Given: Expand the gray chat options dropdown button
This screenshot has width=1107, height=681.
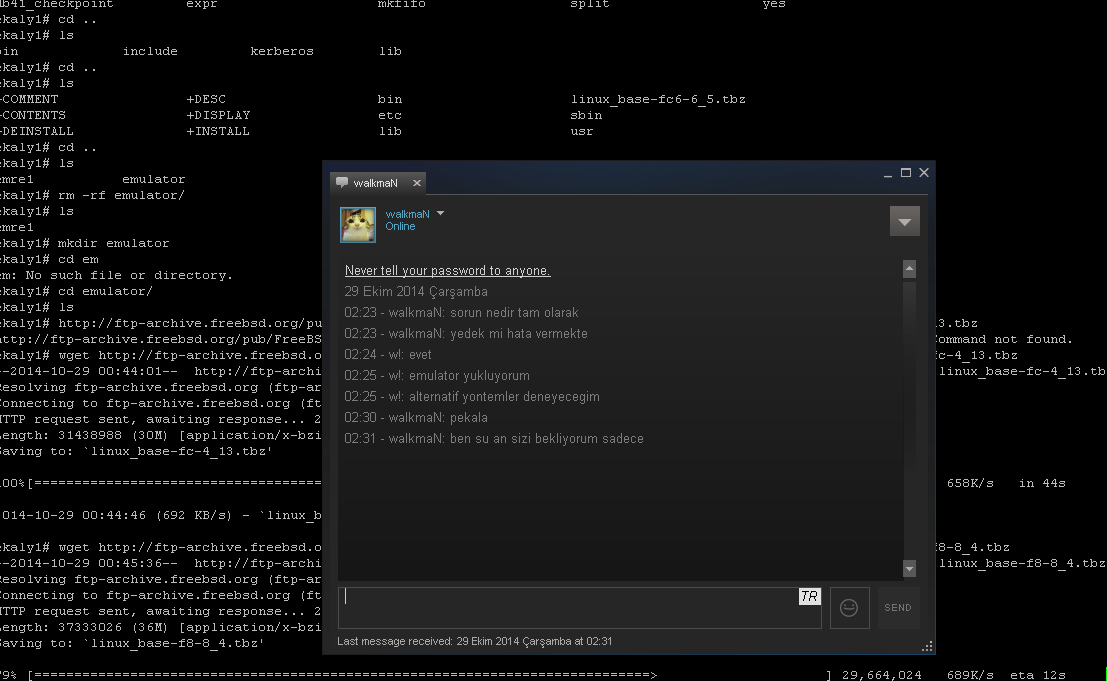Looking at the screenshot, I should coord(904,222).
